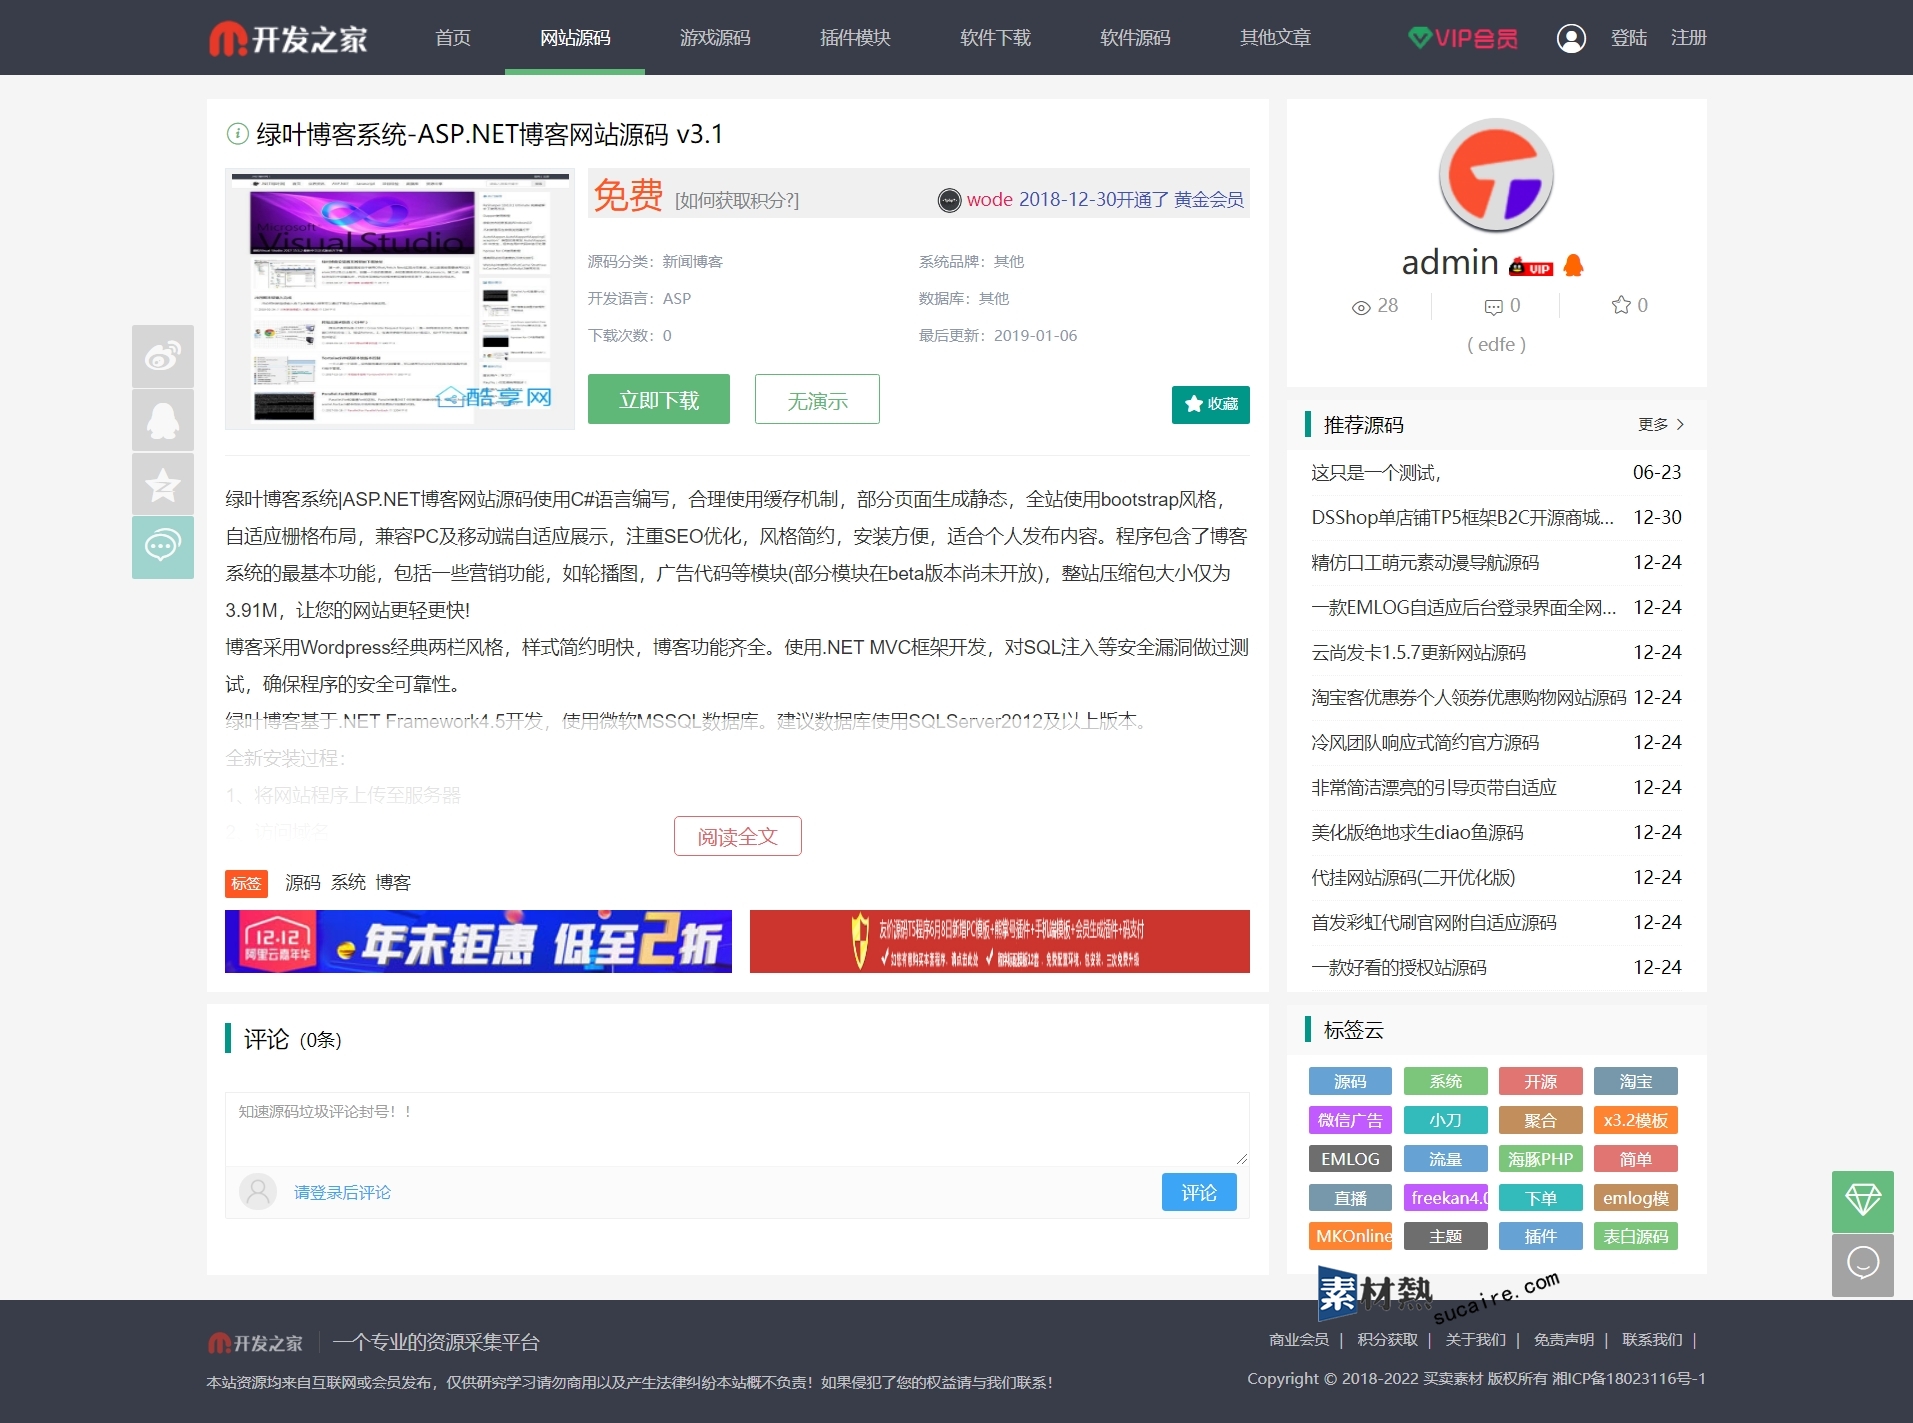Click the 商业会员 footer link
Image resolution: width=1913 pixels, height=1423 pixels.
pyautogui.click(x=1298, y=1339)
